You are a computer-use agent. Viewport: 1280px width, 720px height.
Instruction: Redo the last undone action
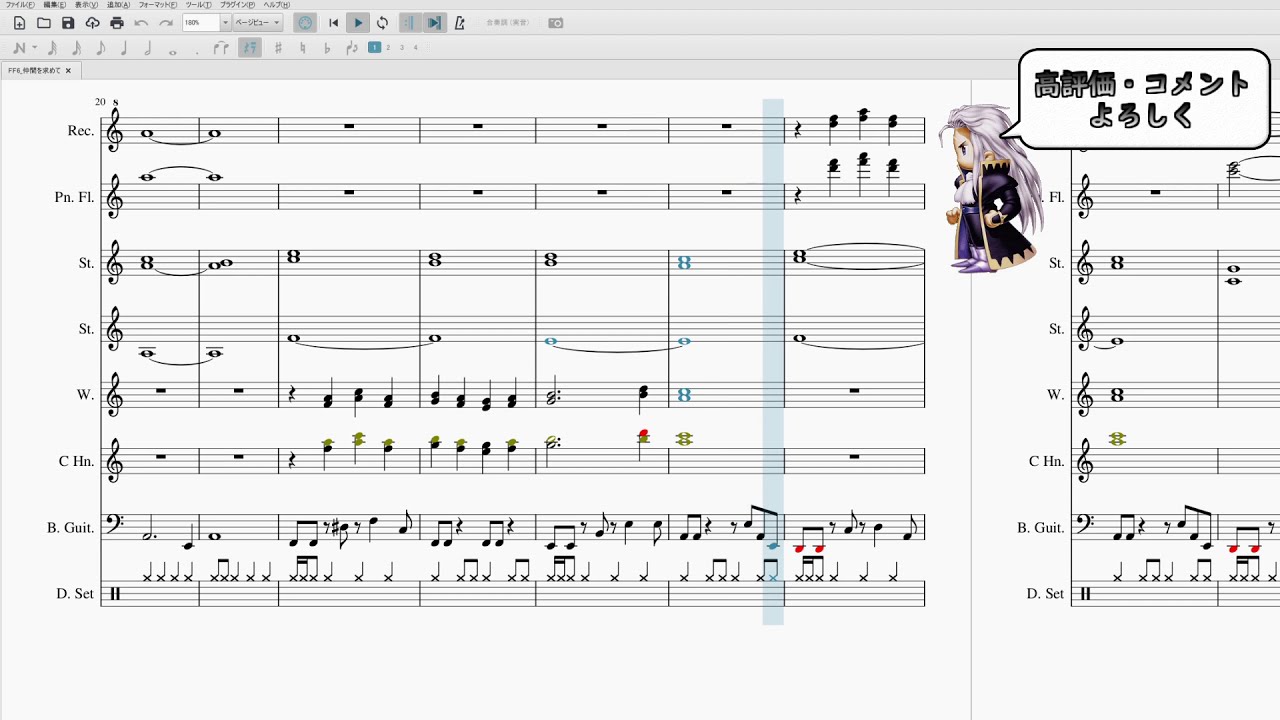point(166,23)
